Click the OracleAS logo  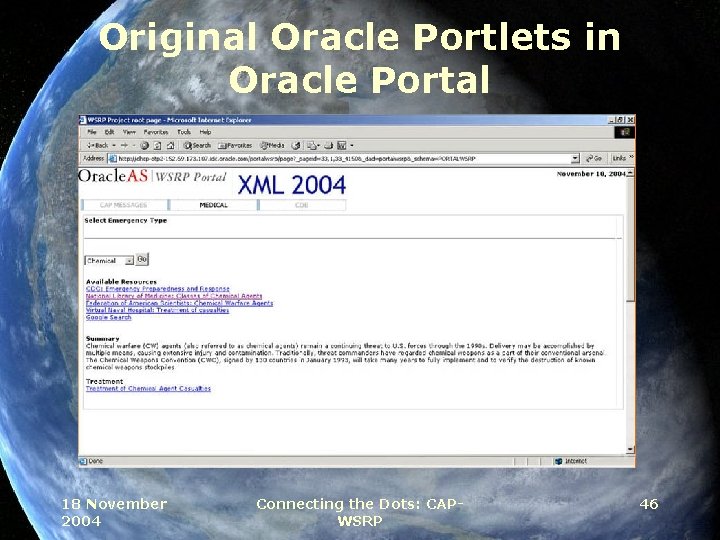pyautogui.click(x=113, y=176)
